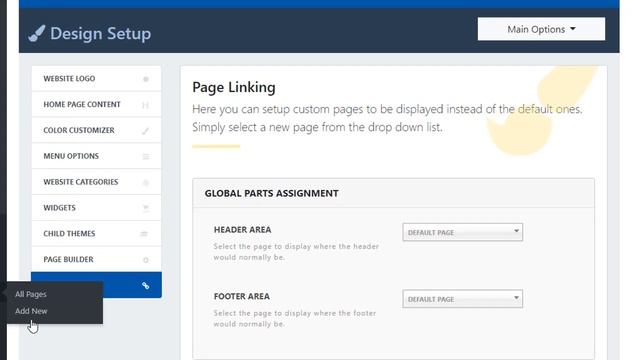Choose All Pages in the flyout menu

31,294
